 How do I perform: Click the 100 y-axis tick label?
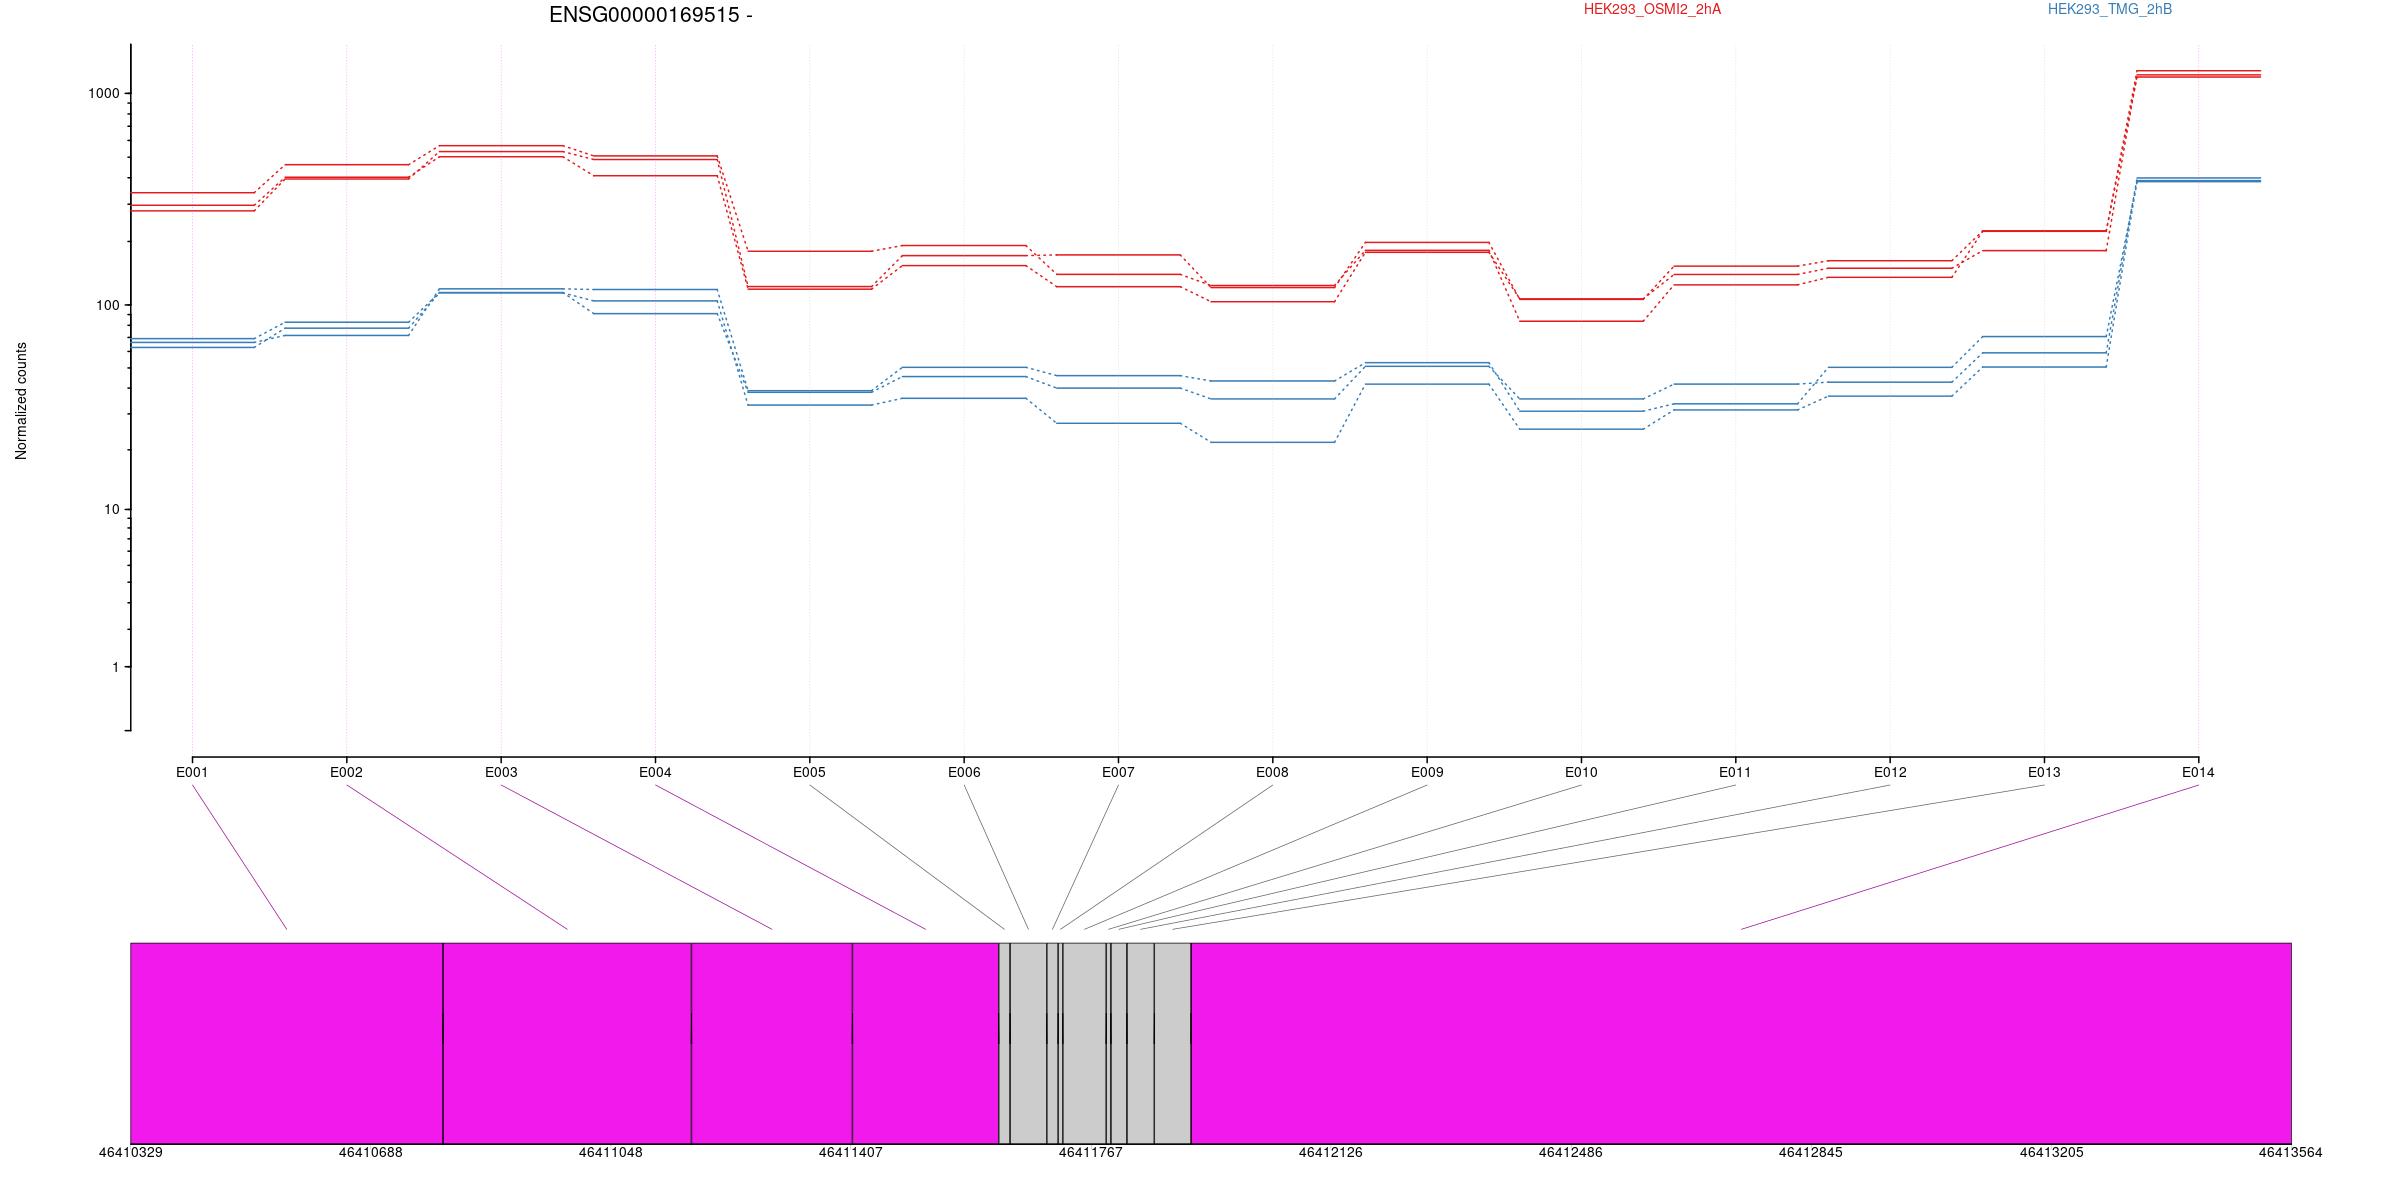click(x=108, y=305)
